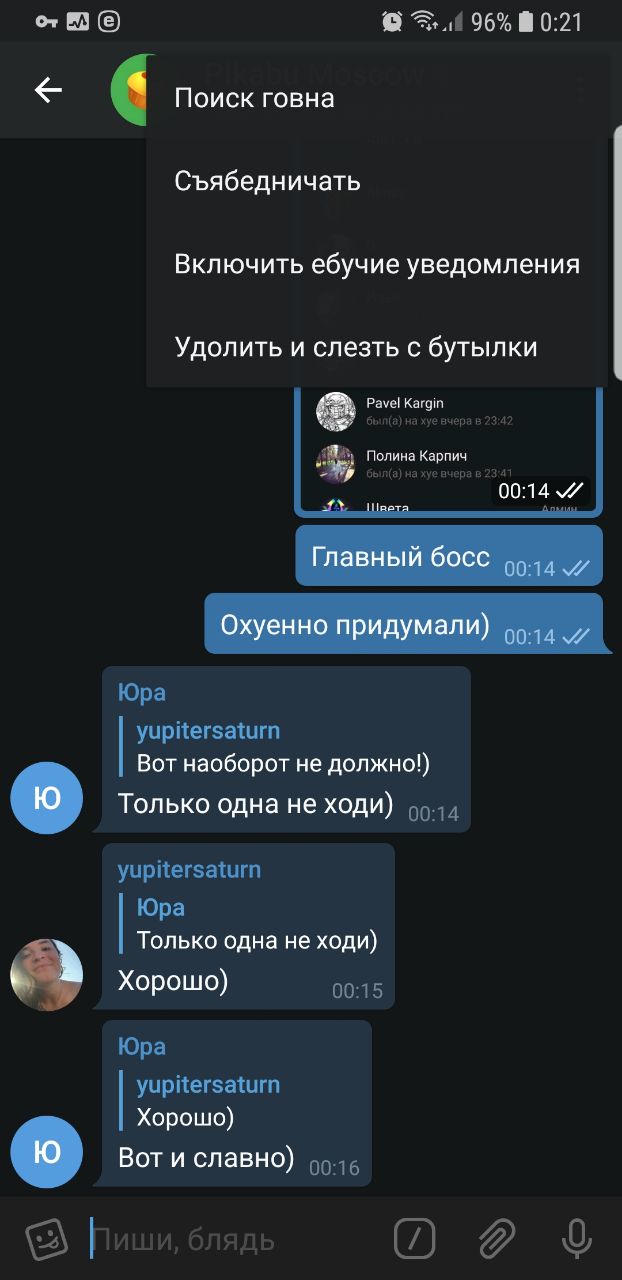622x1280 pixels.
Task: Tap yupitersaturn sender name in message
Action: [189, 870]
